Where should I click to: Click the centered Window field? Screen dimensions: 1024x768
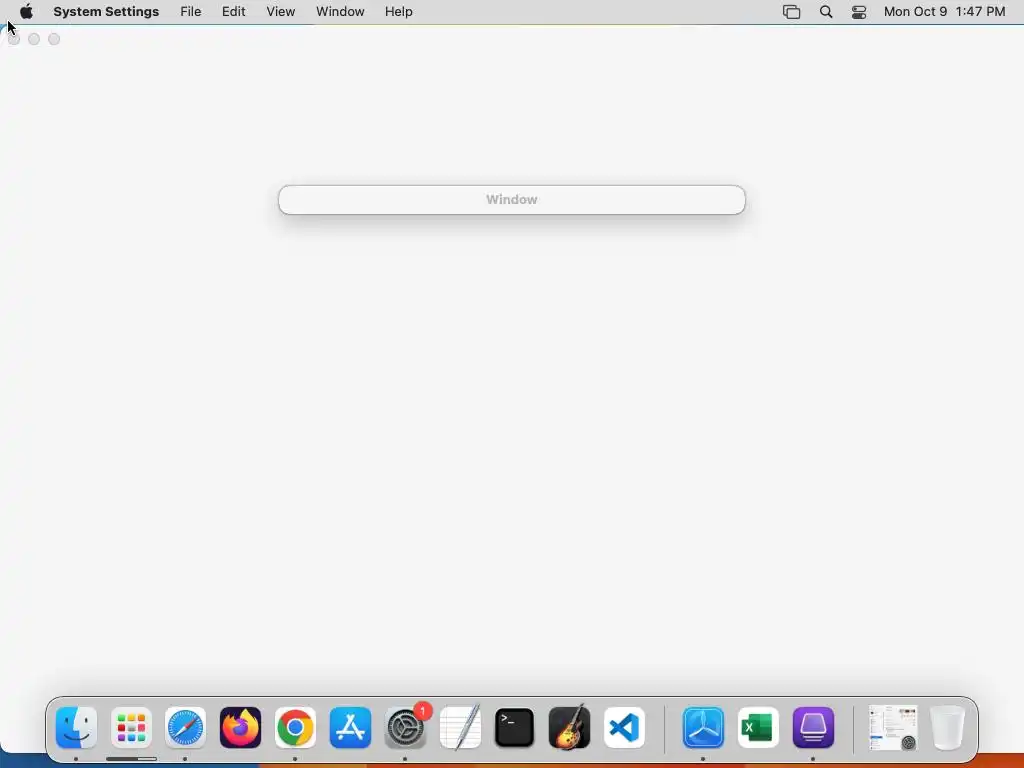point(511,200)
